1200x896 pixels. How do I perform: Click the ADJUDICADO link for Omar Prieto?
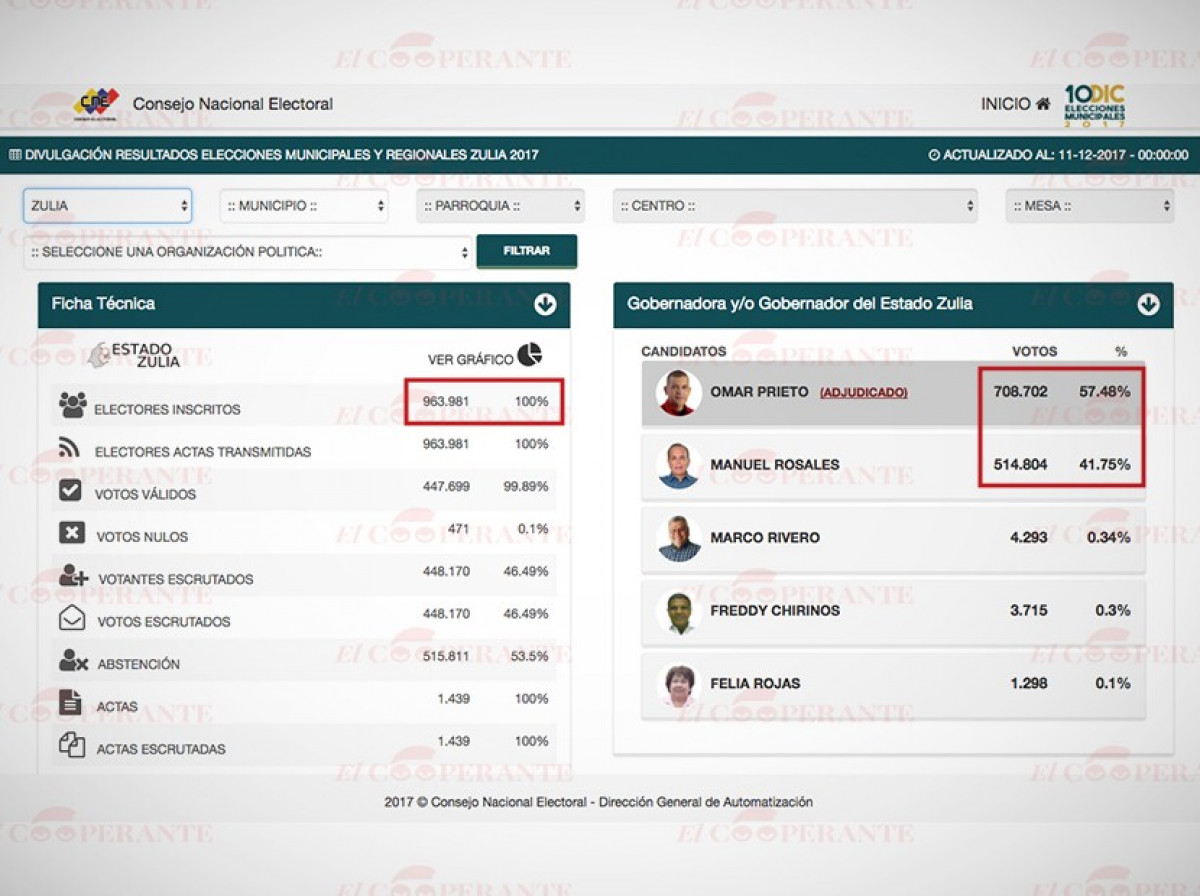pyautogui.click(x=863, y=393)
